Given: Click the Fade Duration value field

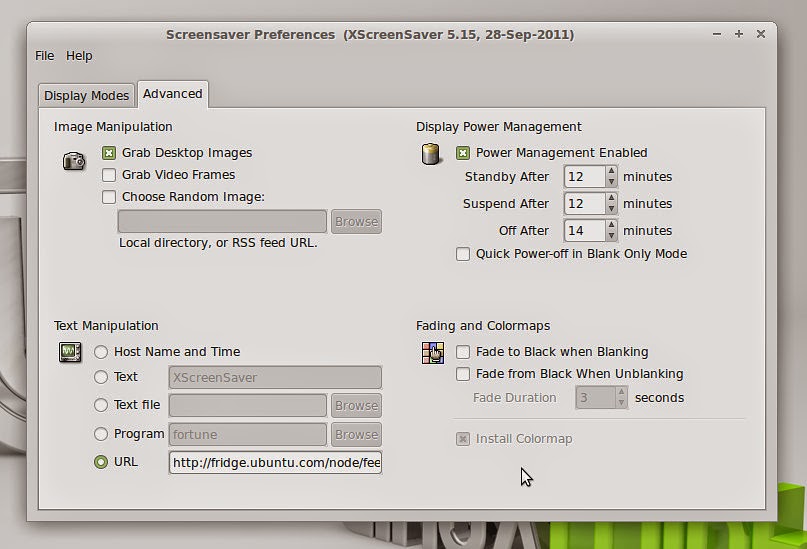Looking at the screenshot, I should coord(595,398).
